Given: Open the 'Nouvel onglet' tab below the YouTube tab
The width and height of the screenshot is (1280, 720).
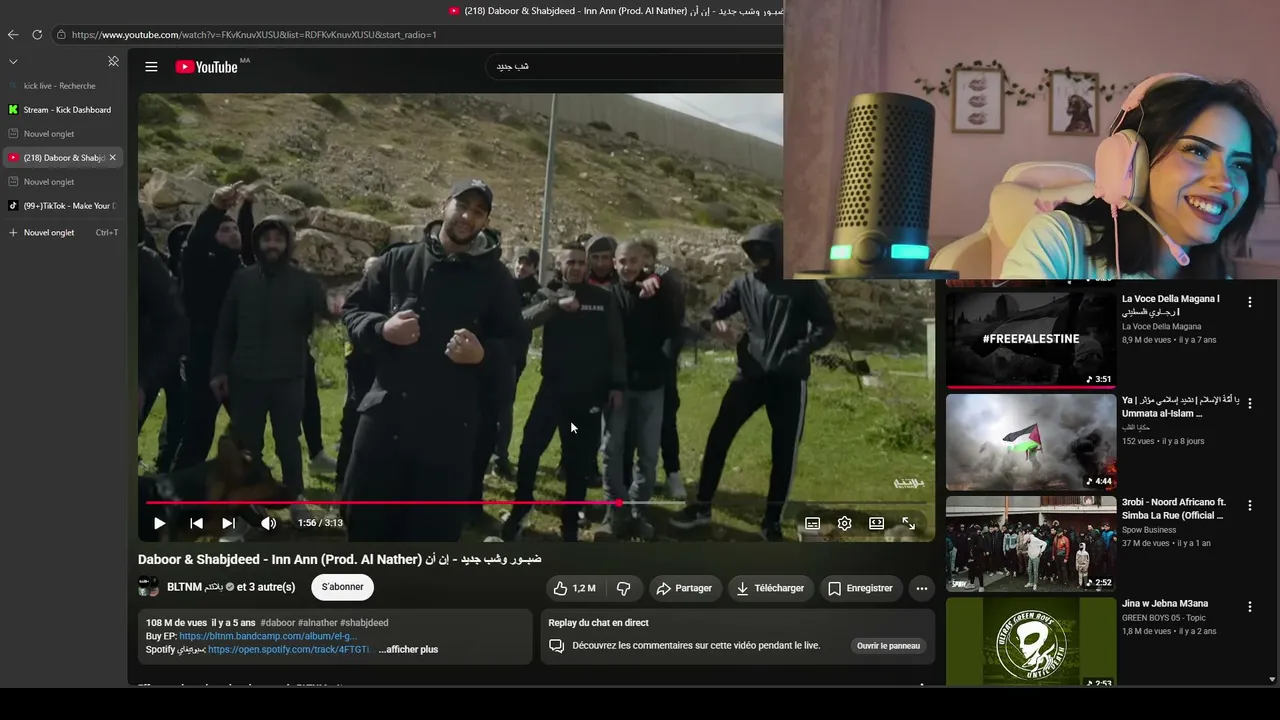Looking at the screenshot, I should 62,182.
